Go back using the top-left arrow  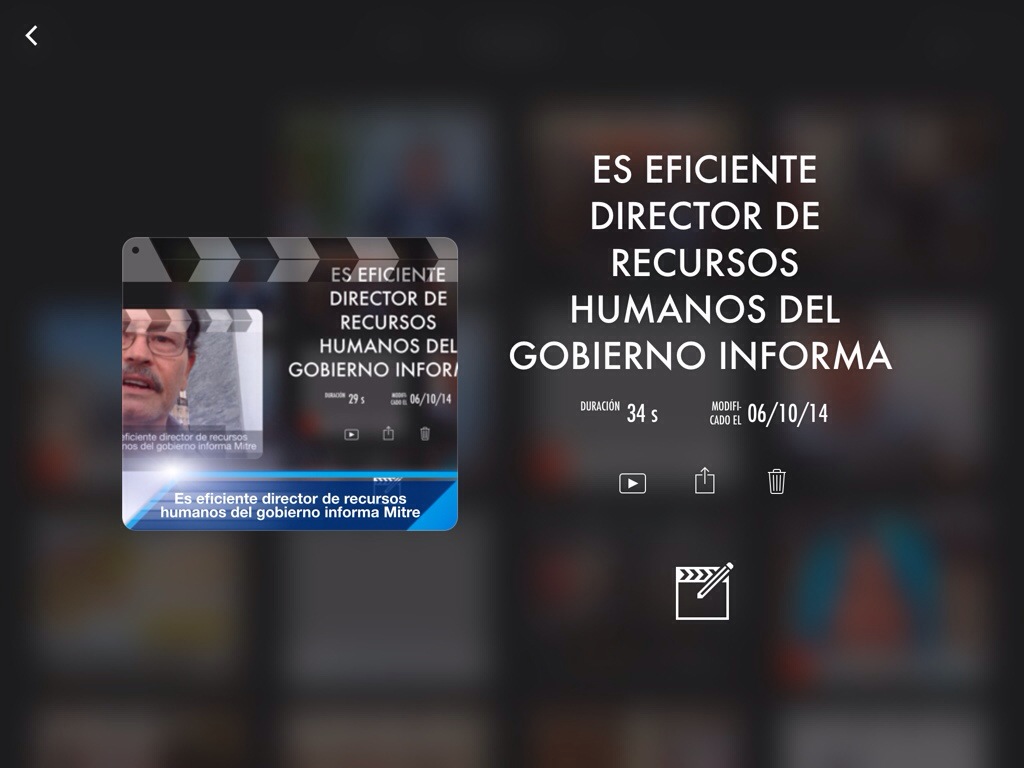[x=31, y=36]
